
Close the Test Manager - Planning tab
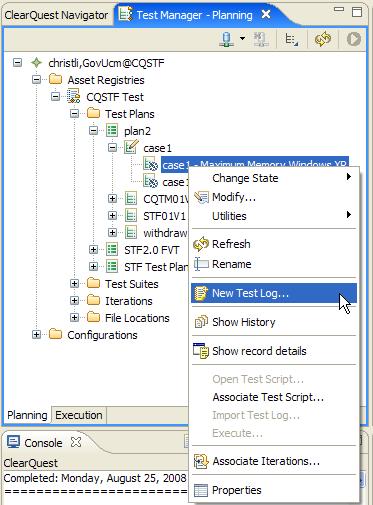(266, 15)
